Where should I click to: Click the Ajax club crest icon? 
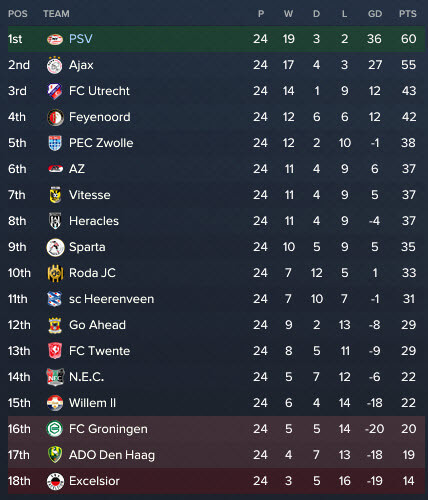(55, 65)
